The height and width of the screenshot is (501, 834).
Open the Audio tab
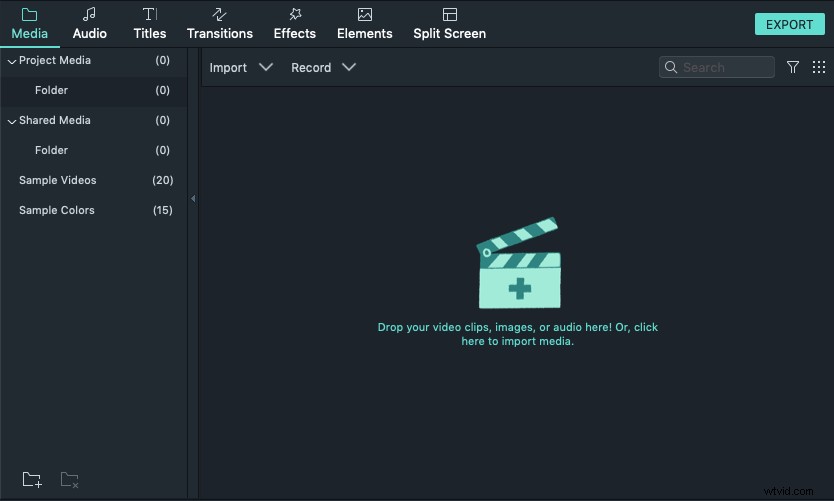click(89, 24)
